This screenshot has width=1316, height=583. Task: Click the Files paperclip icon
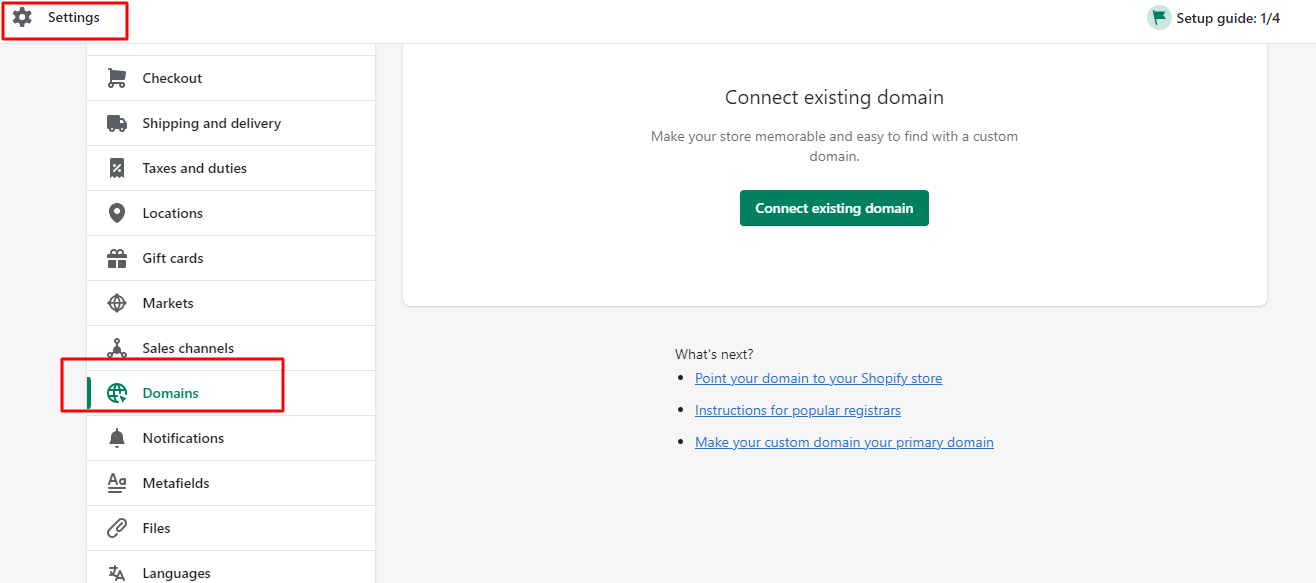pos(116,527)
